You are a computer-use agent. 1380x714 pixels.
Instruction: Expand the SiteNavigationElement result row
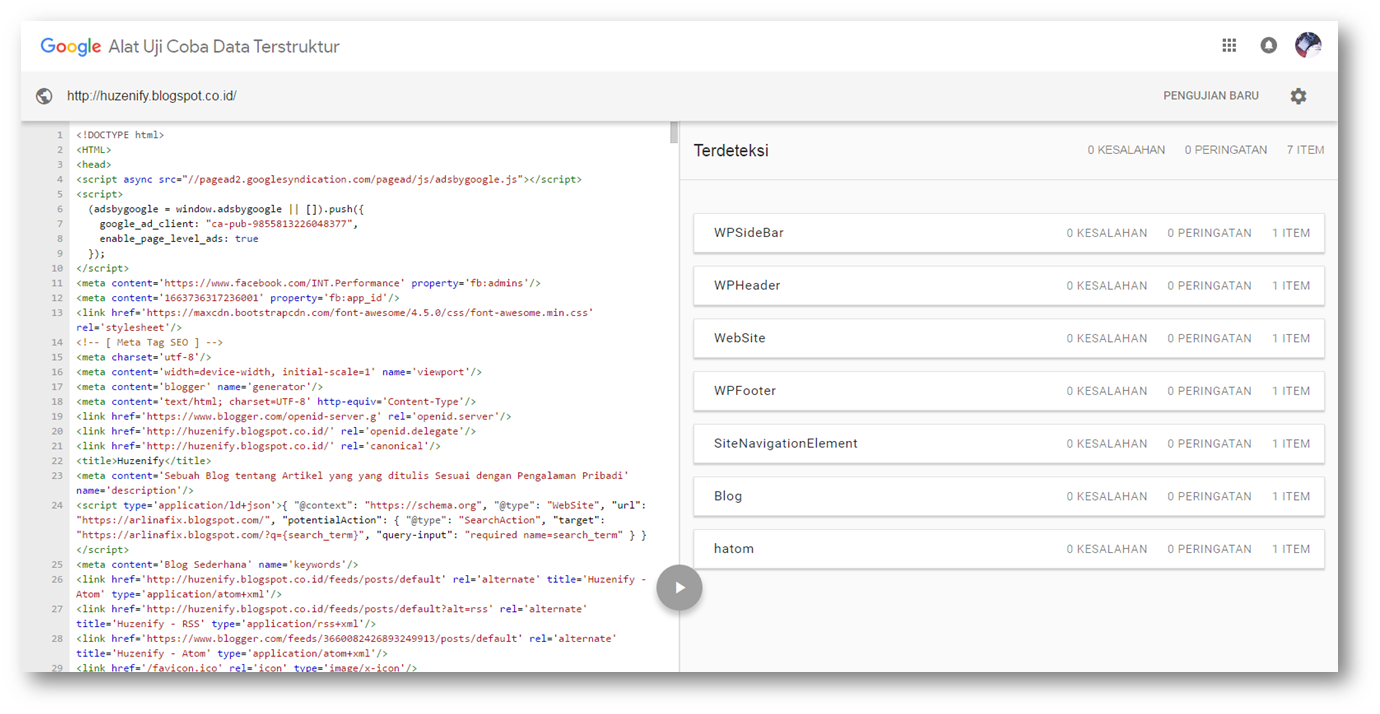coord(1008,443)
